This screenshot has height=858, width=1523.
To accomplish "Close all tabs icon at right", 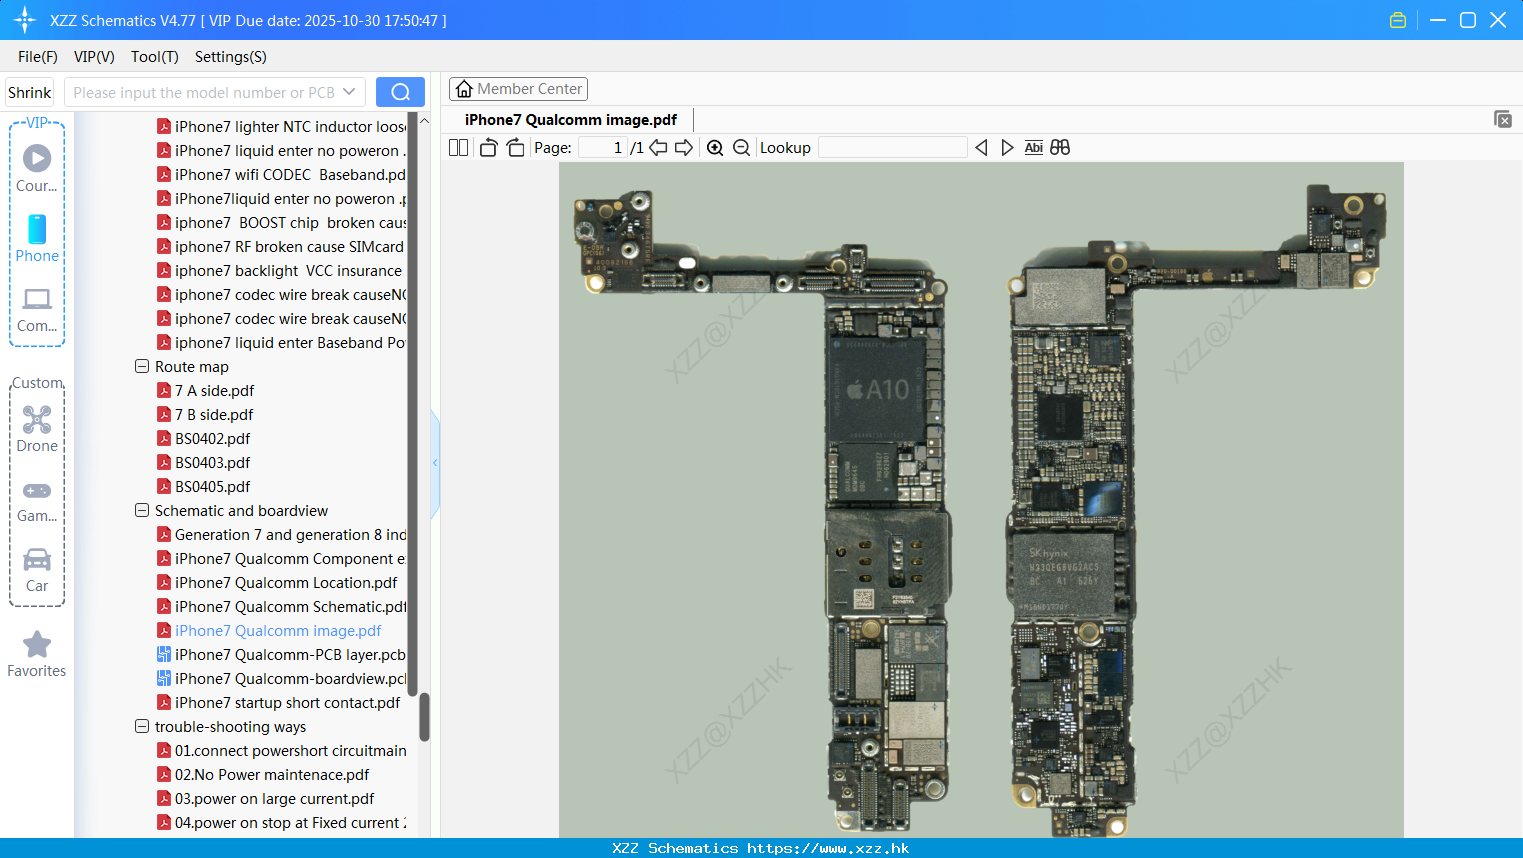I will tap(1503, 119).
